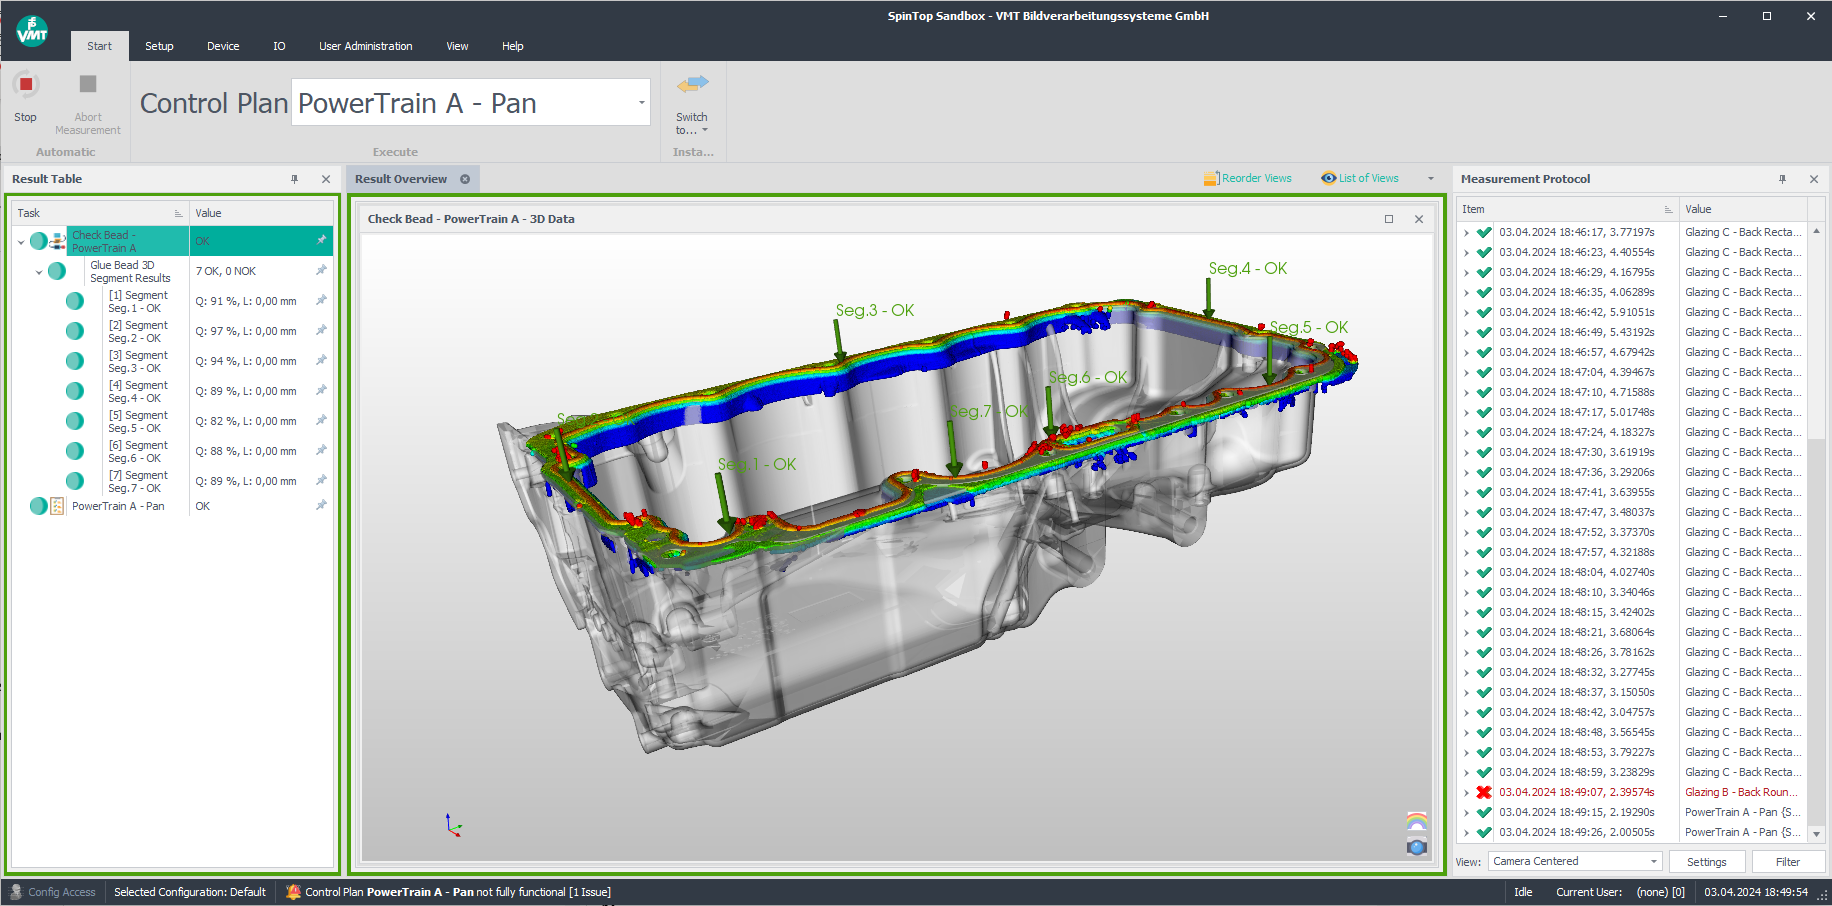Open the Start ribbon tab
Viewport: 1832px width, 906px height.
[x=99, y=46]
